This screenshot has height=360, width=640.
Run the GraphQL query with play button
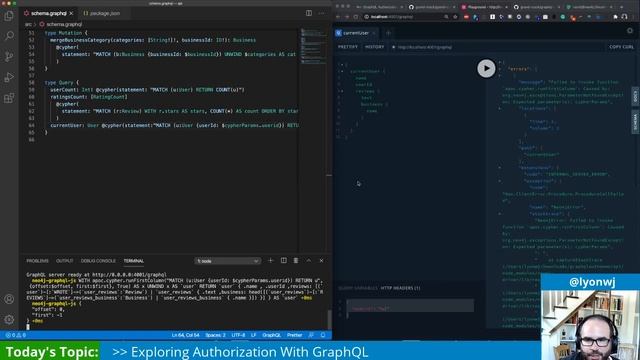tap(486, 68)
